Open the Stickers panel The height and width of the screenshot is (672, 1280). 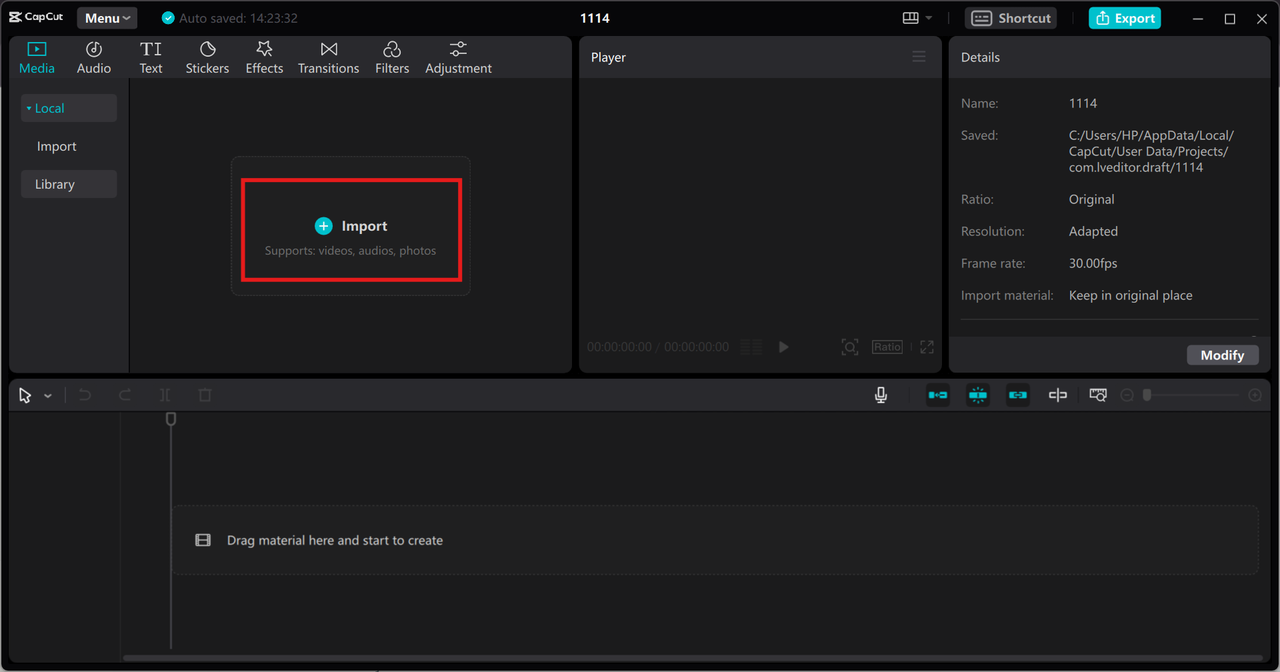coord(207,58)
